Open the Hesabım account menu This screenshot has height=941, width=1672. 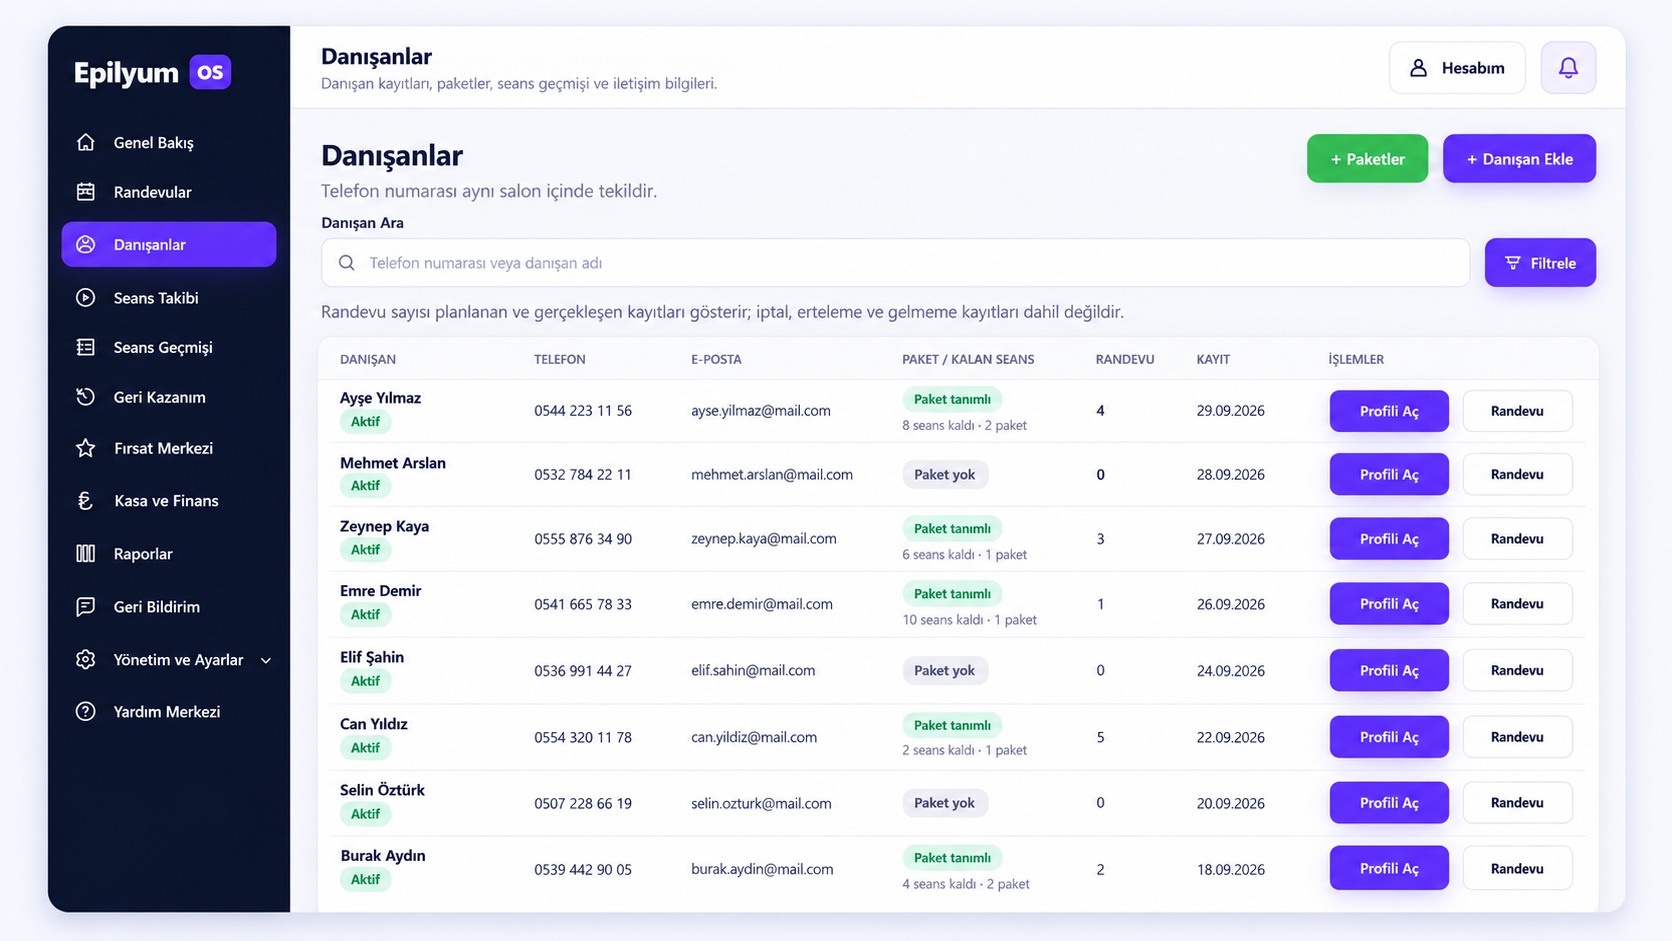click(x=1457, y=68)
